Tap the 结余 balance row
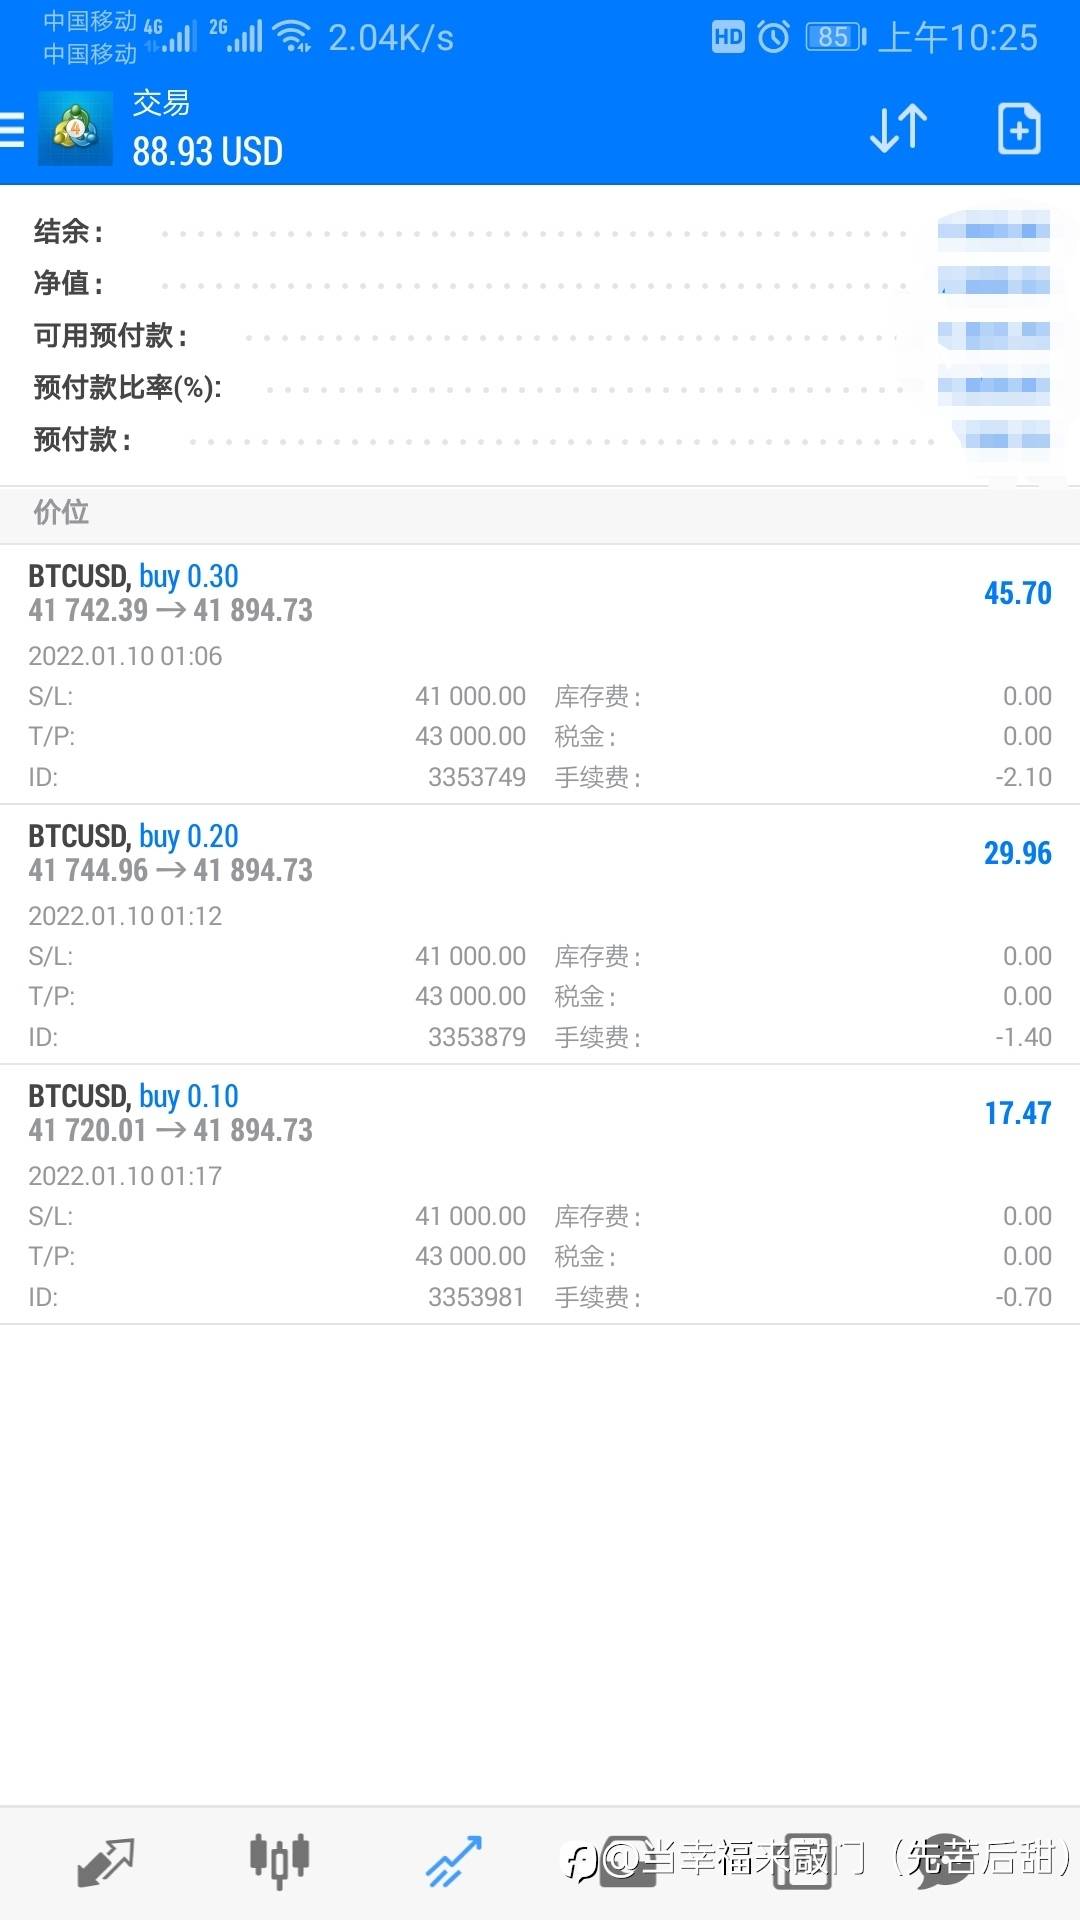This screenshot has height=1920, width=1080. pos(540,232)
